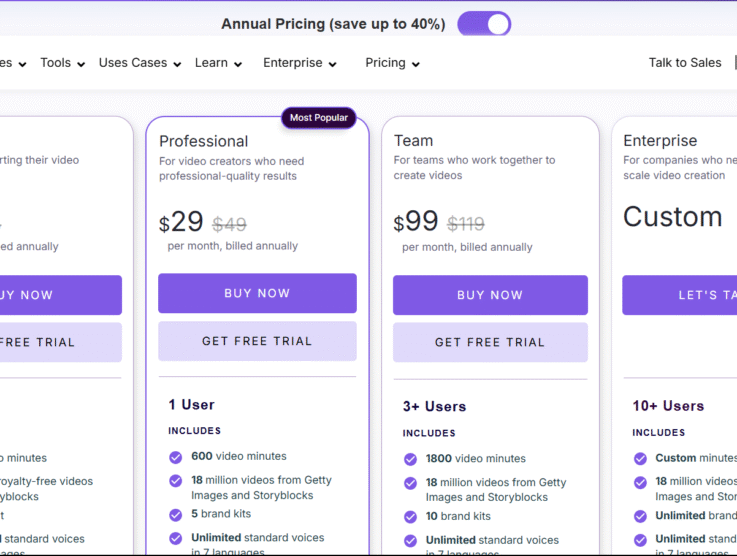
Task: Click Buy Now on Team plan
Action: point(490,295)
